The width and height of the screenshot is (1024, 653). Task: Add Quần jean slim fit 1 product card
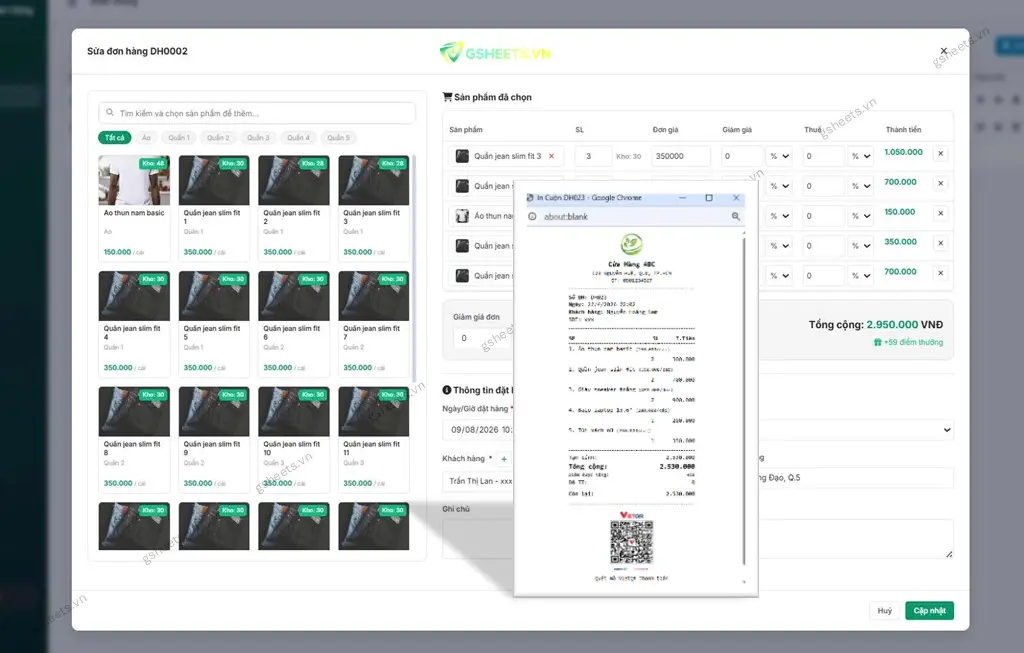tap(214, 208)
